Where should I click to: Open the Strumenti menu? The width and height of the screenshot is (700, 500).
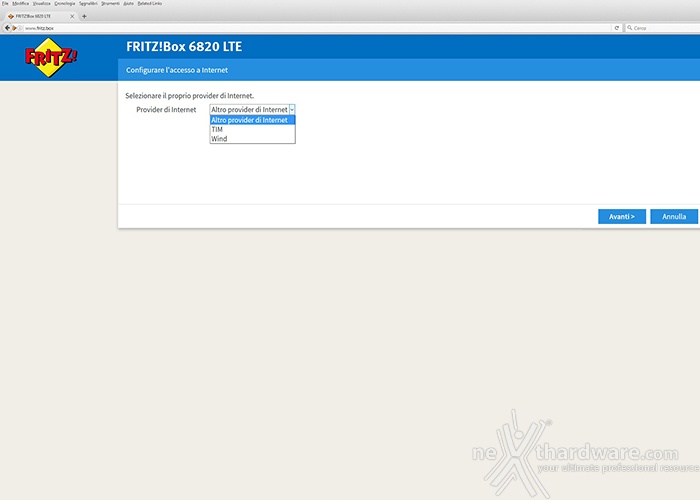click(110, 4)
